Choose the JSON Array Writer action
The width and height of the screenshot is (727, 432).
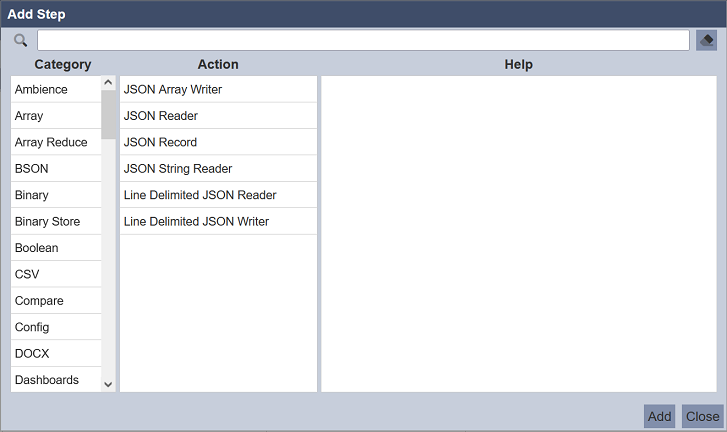point(218,90)
